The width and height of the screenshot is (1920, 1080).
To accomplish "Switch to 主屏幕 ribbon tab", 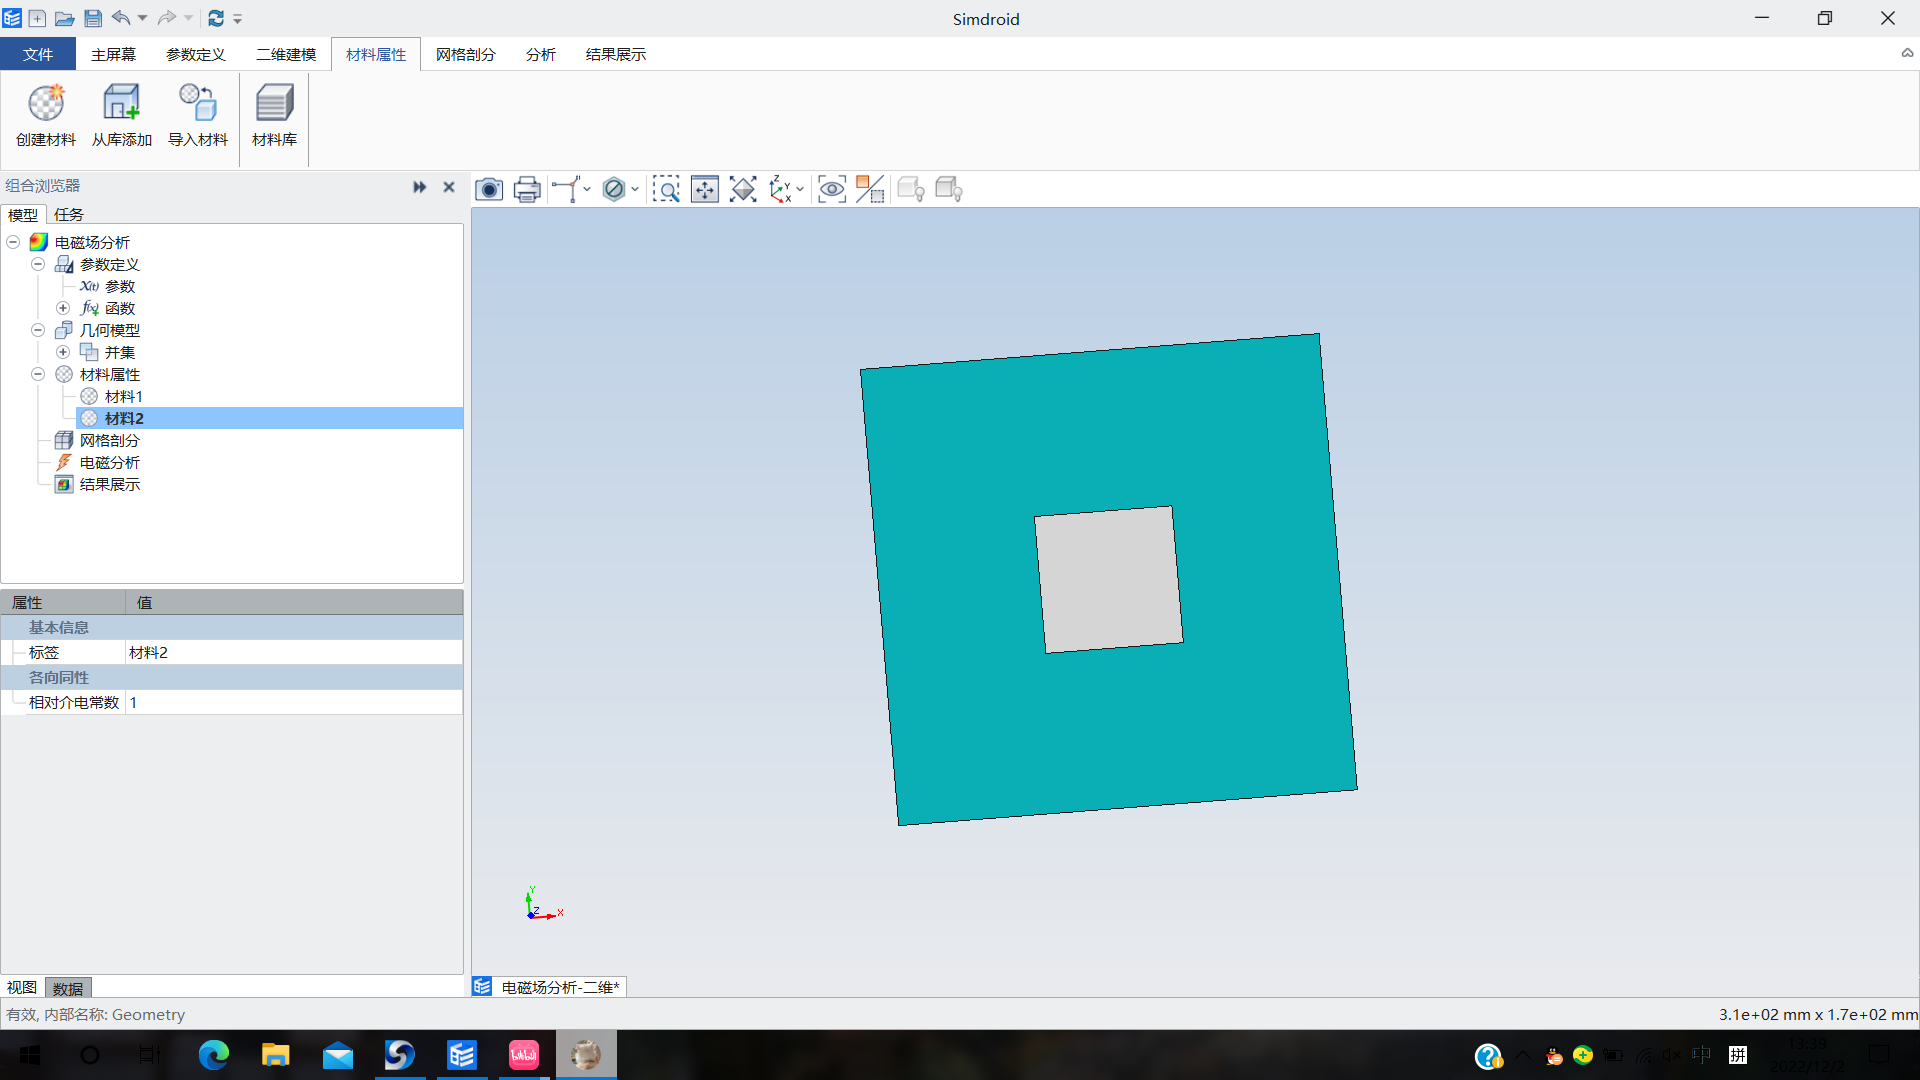I will (113, 54).
